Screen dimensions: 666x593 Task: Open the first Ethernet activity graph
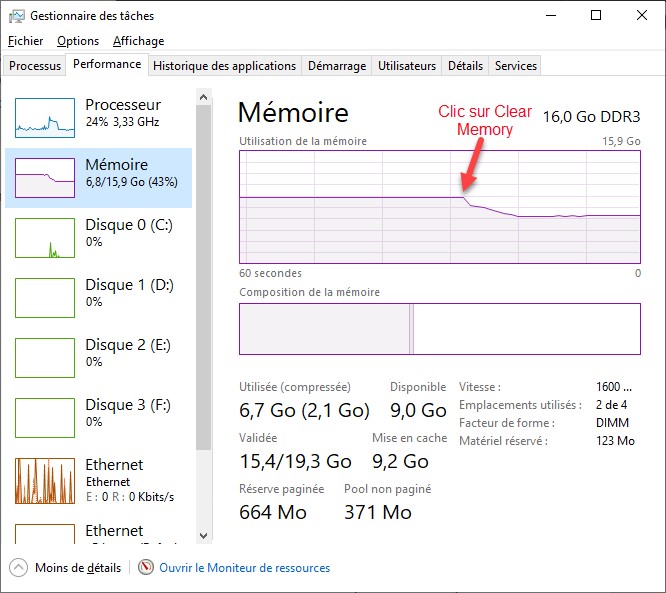tap(45, 480)
